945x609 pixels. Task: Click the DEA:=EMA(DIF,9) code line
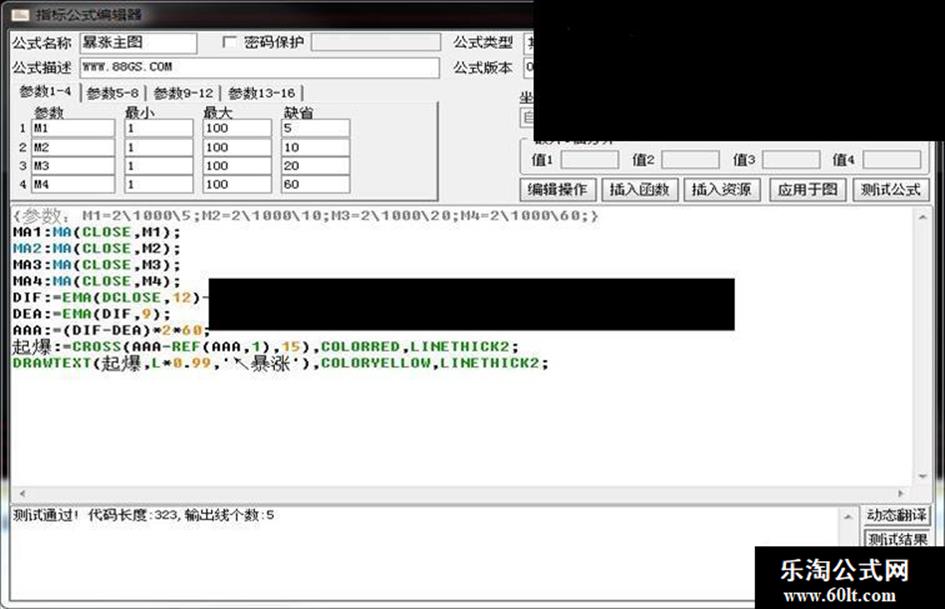92,314
